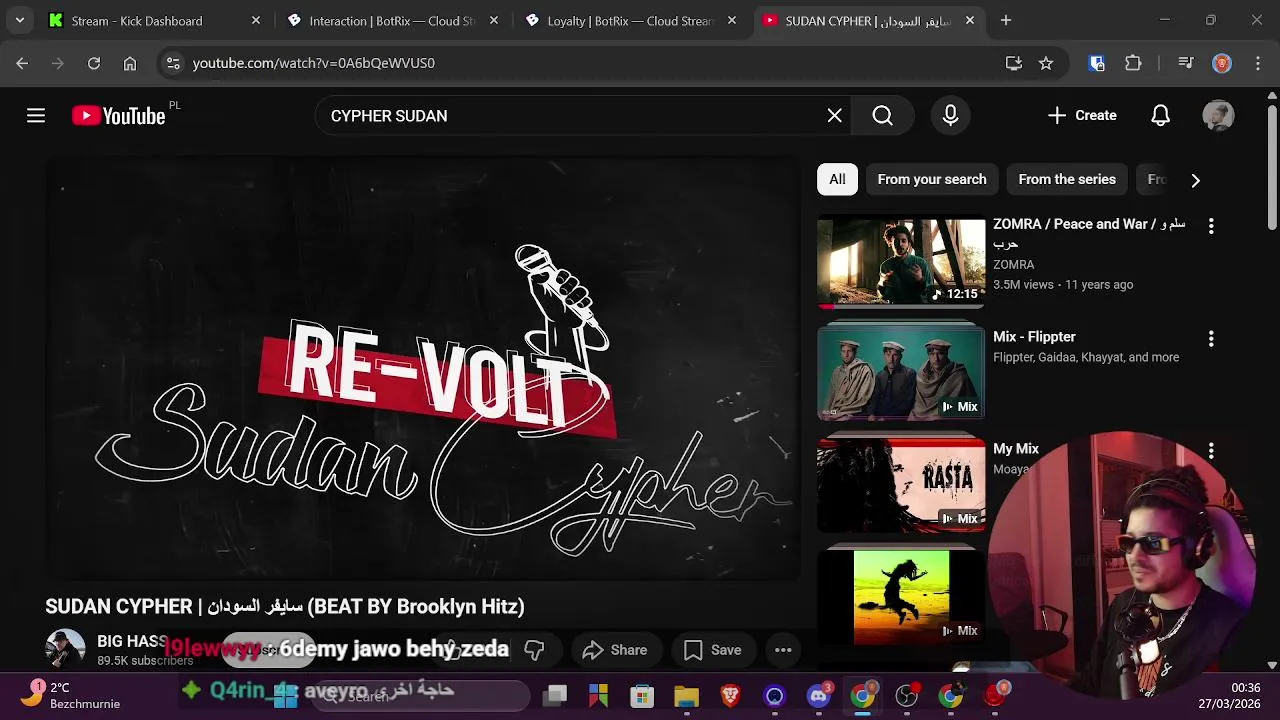Open more video actions ellipsis
Image resolution: width=1280 pixels, height=720 pixels.
pos(783,650)
